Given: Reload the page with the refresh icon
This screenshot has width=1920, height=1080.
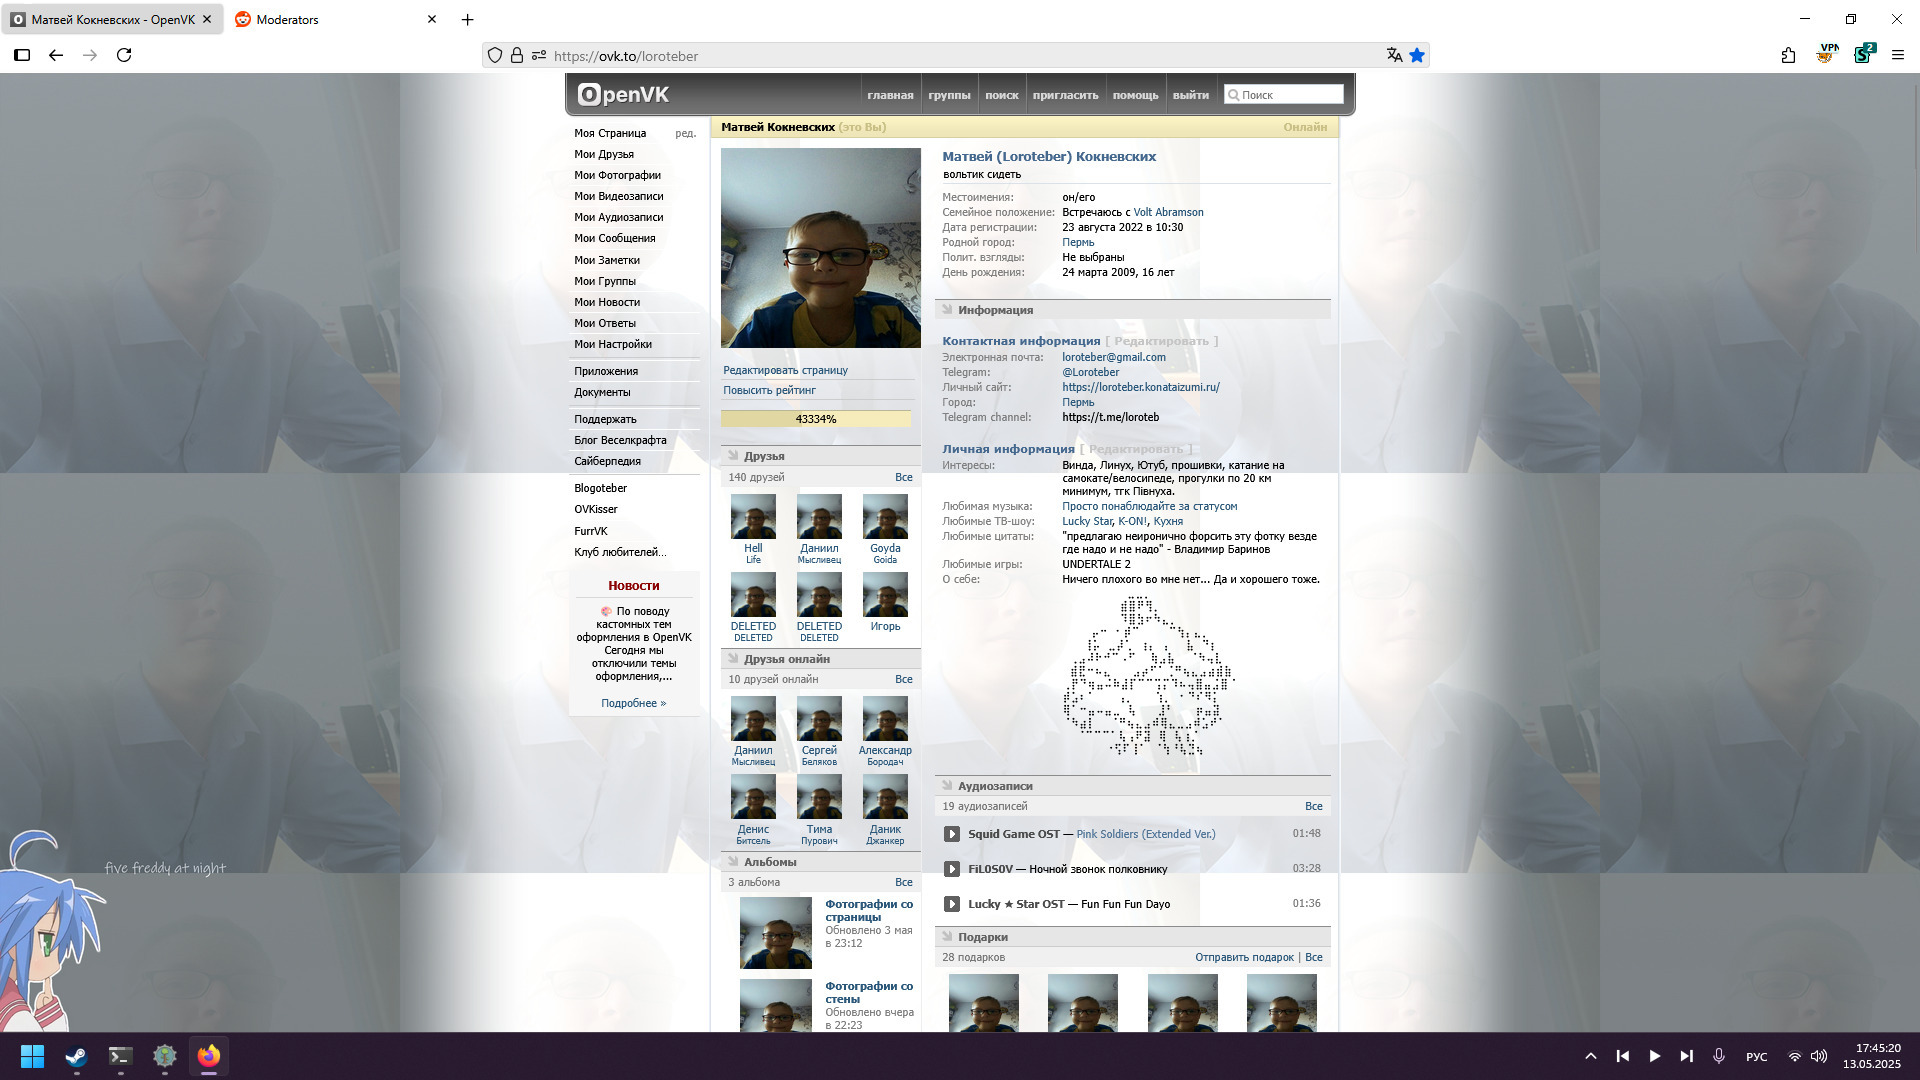Looking at the screenshot, I should click(124, 55).
